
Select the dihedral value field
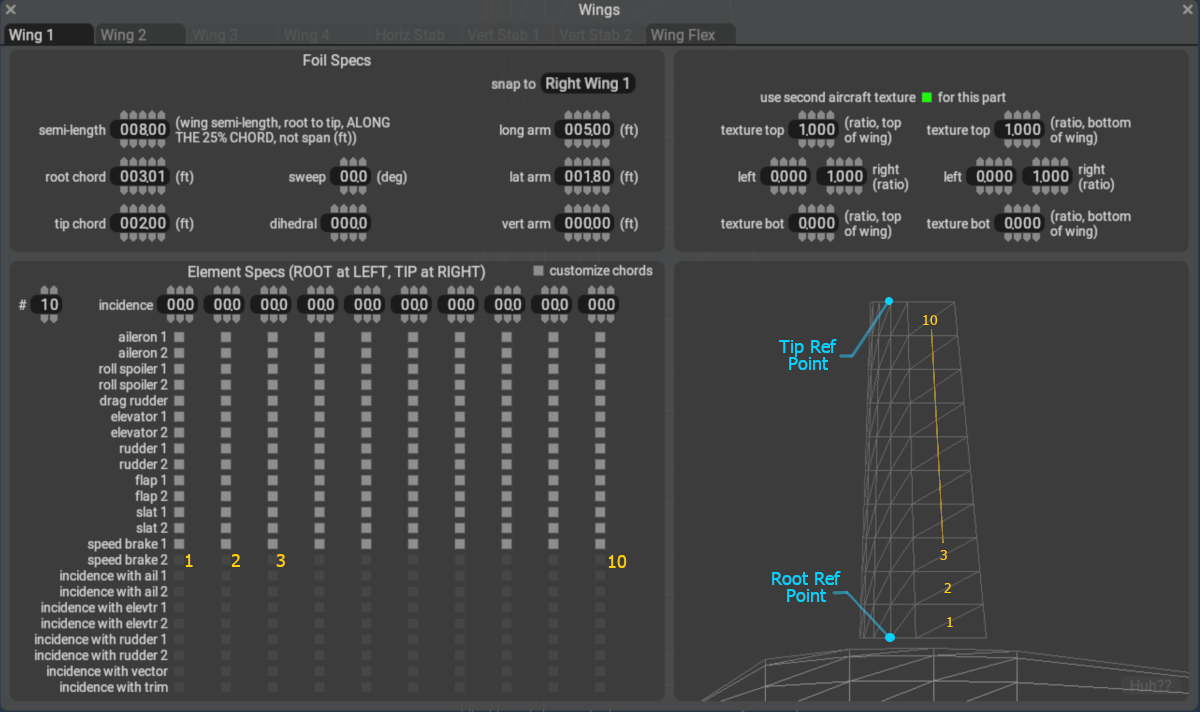pos(349,224)
